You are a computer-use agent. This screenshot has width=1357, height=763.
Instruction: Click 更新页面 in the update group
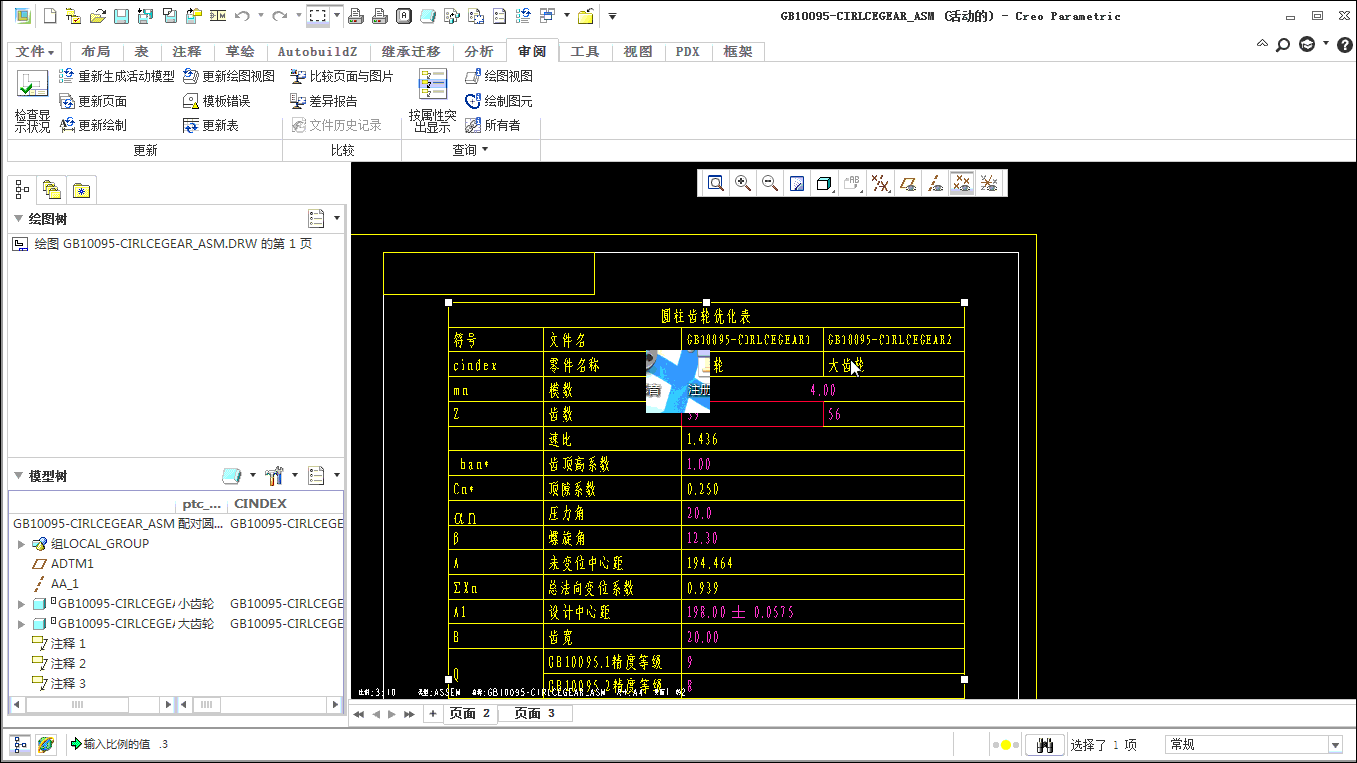point(92,101)
